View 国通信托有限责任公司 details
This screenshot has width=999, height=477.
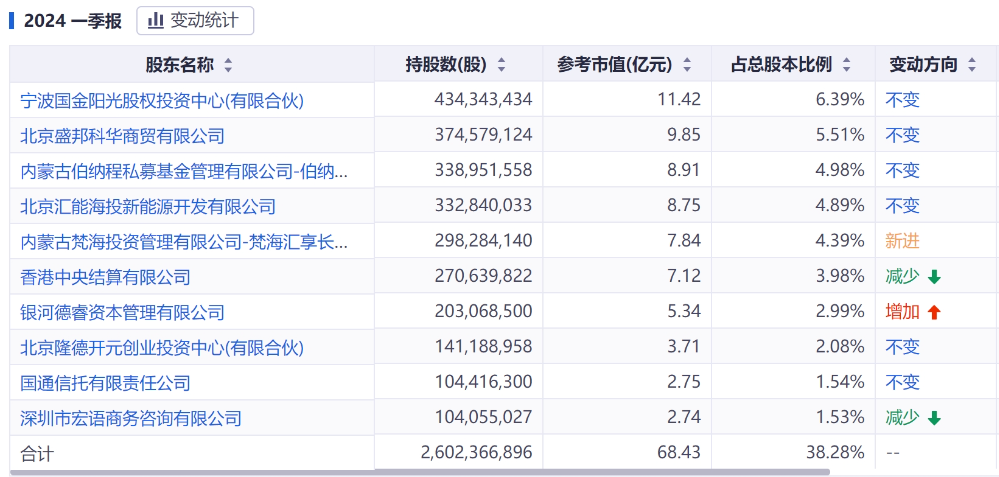105,383
